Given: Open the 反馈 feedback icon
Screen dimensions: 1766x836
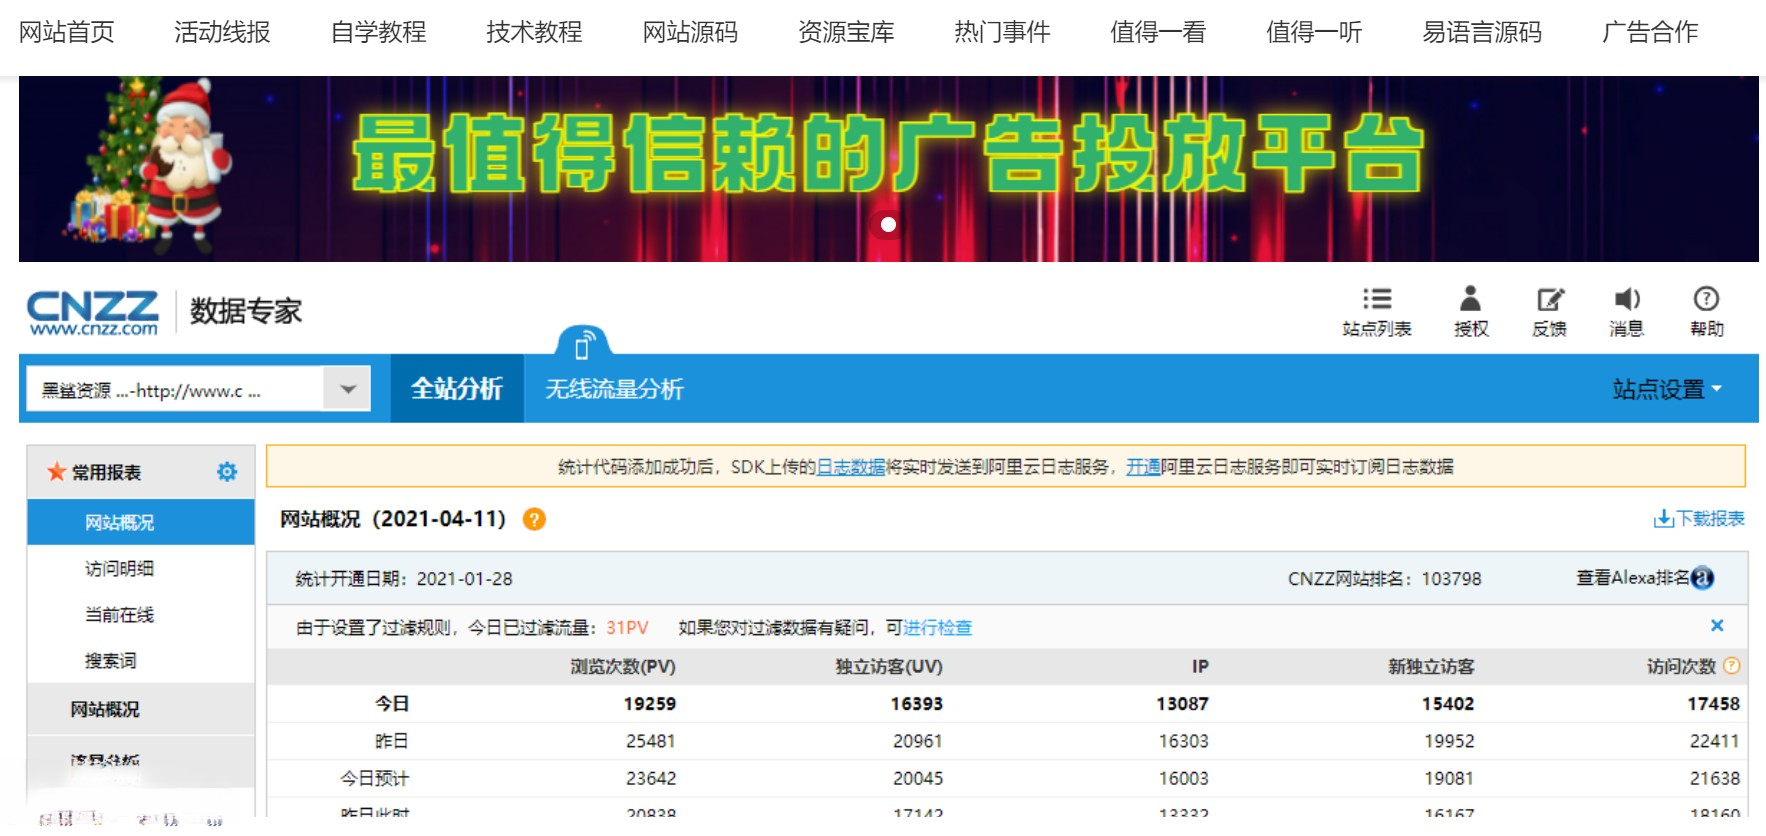Looking at the screenshot, I should 1549,300.
